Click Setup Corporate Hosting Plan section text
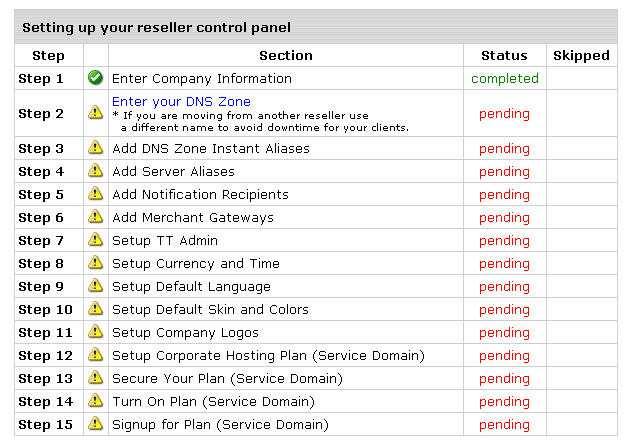 [268, 356]
